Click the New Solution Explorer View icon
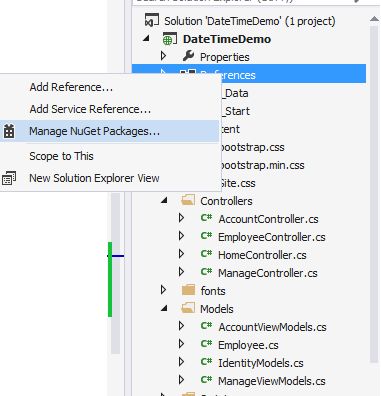This screenshot has width=381, height=396. [x=9, y=178]
